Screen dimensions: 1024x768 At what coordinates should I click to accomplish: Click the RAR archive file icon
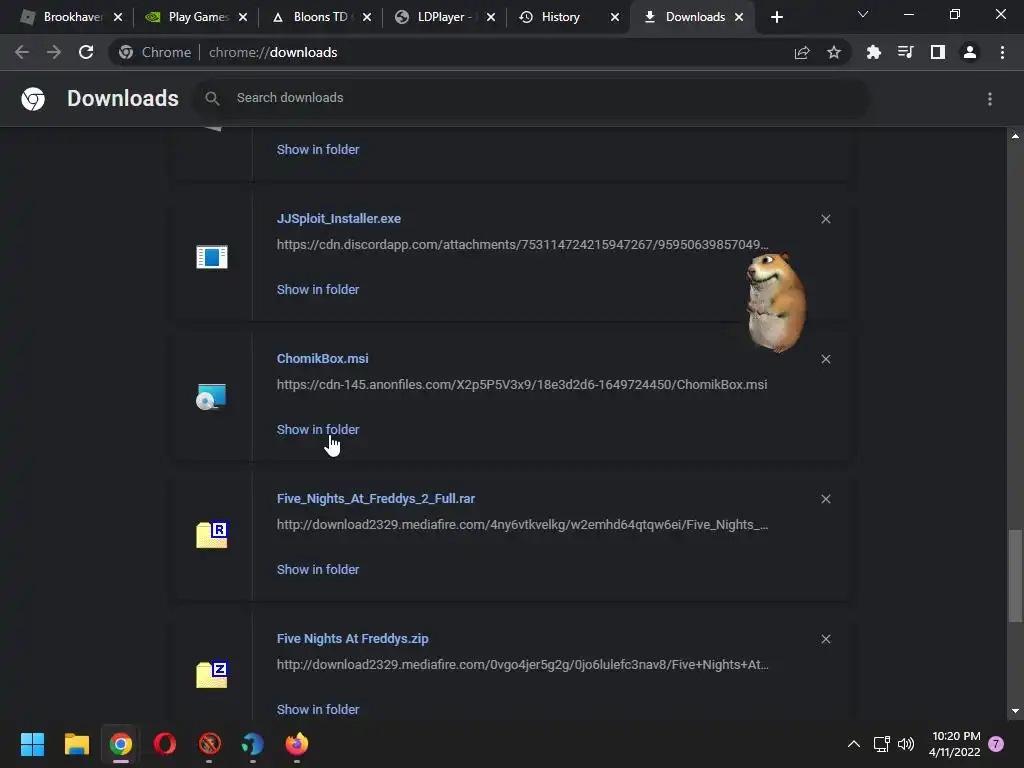(212, 535)
